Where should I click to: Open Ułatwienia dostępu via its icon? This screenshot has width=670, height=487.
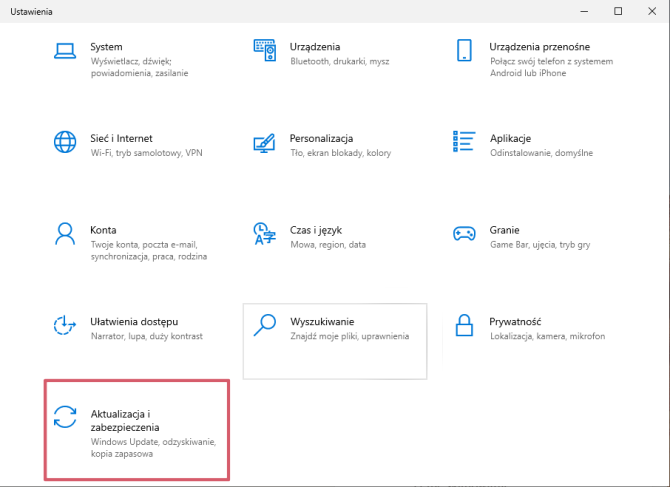click(x=65, y=325)
